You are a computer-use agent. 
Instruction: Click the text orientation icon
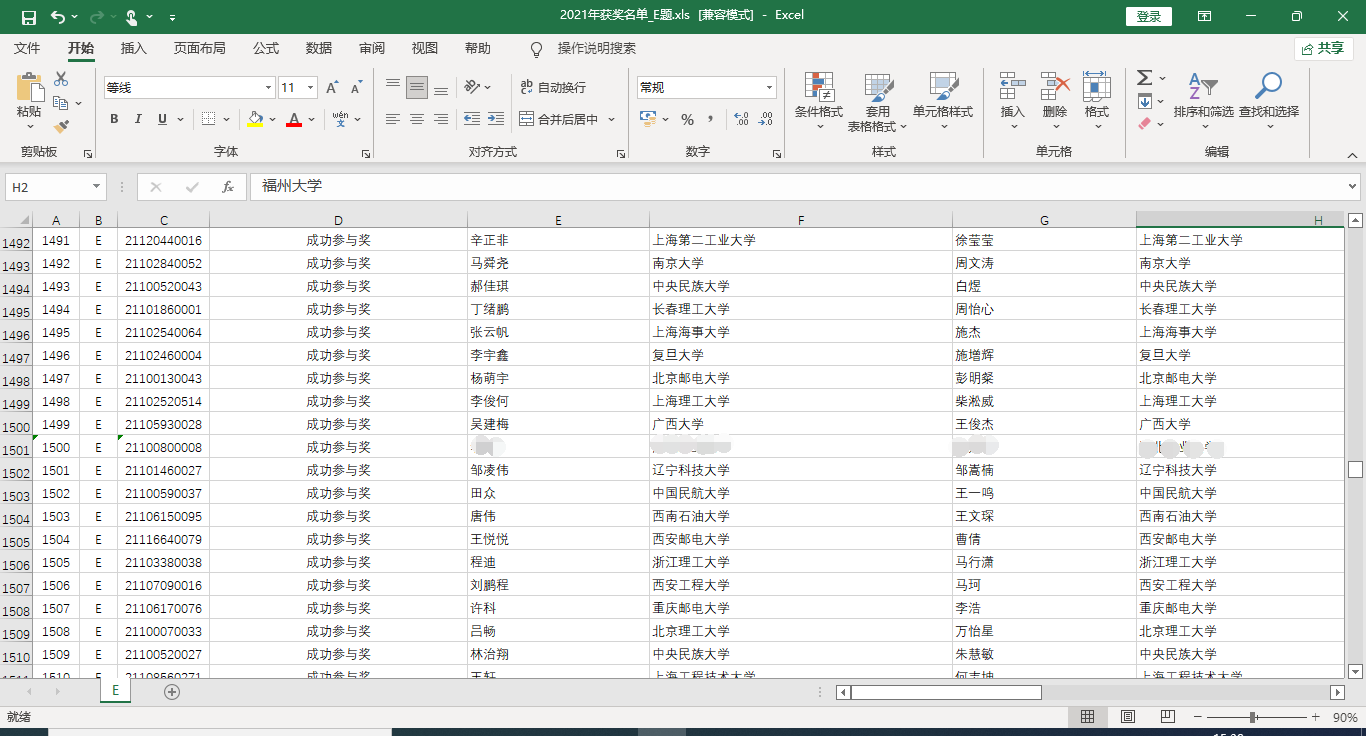[x=473, y=87]
